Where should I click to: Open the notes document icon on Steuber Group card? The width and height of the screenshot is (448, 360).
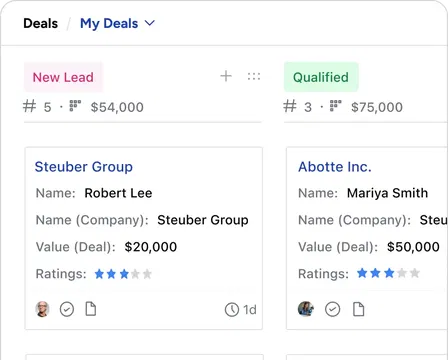click(x=91, y=309)
